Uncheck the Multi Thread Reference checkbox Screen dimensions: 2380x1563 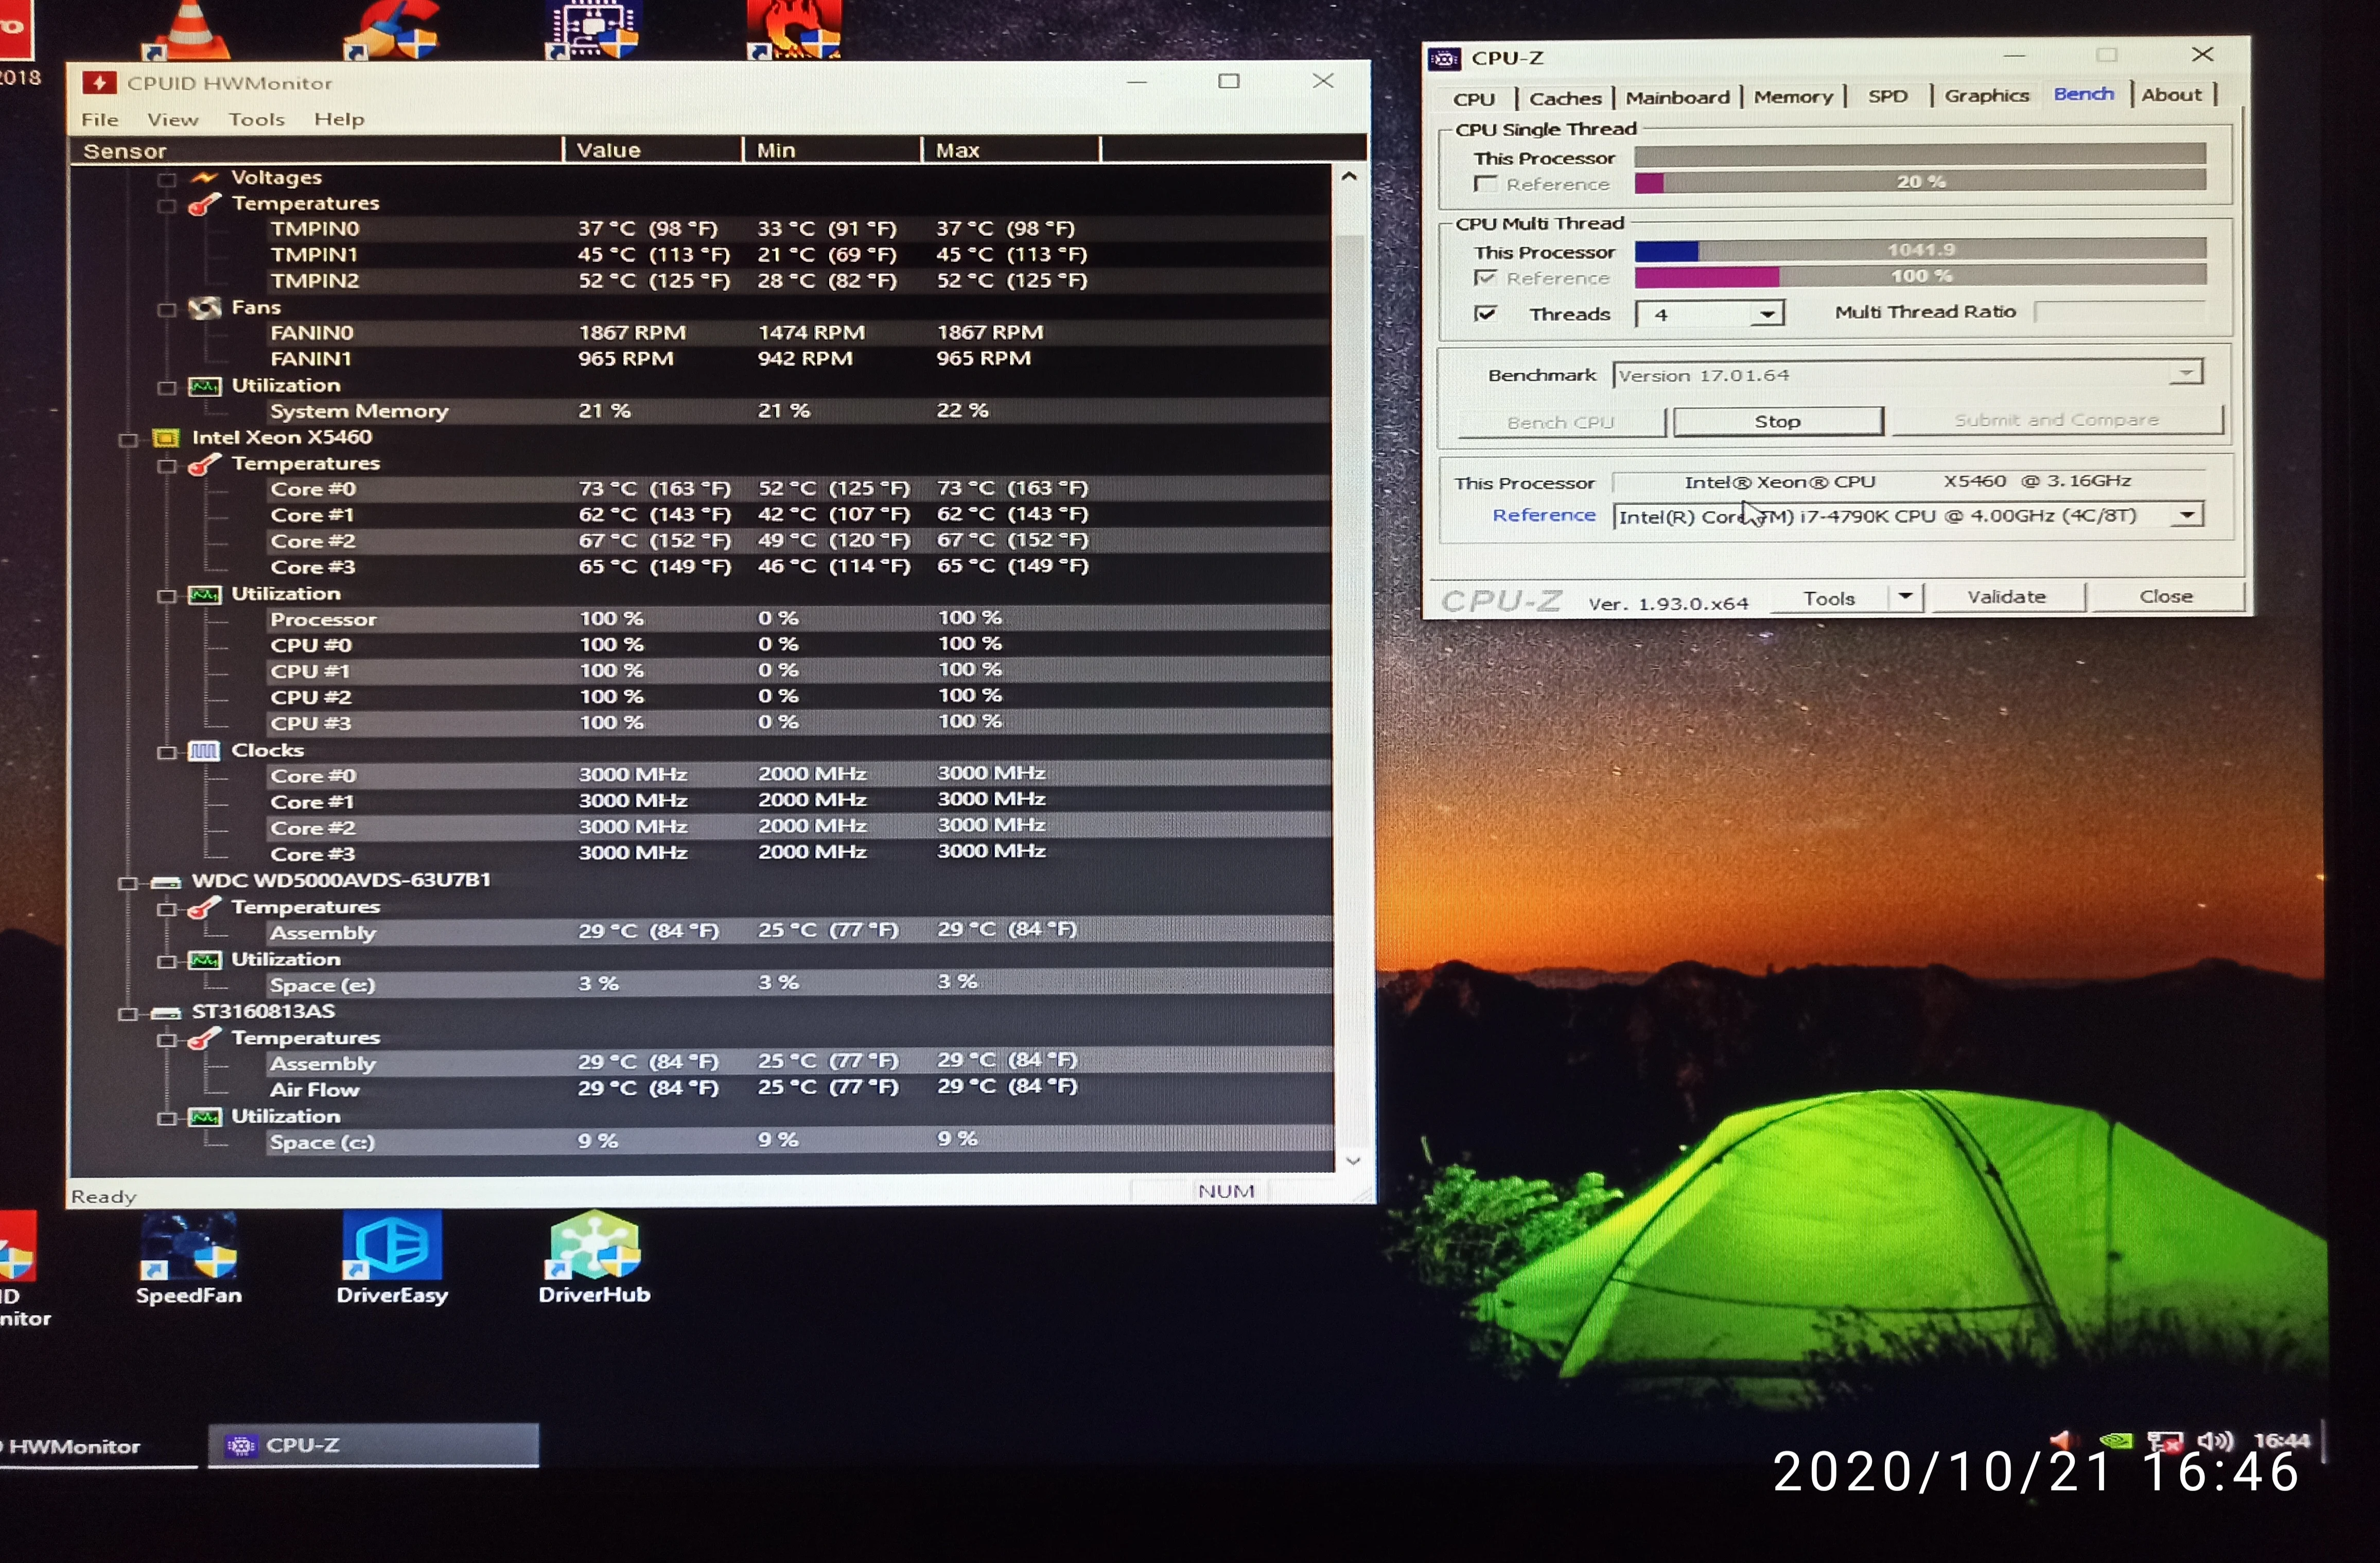[1486, 278]
